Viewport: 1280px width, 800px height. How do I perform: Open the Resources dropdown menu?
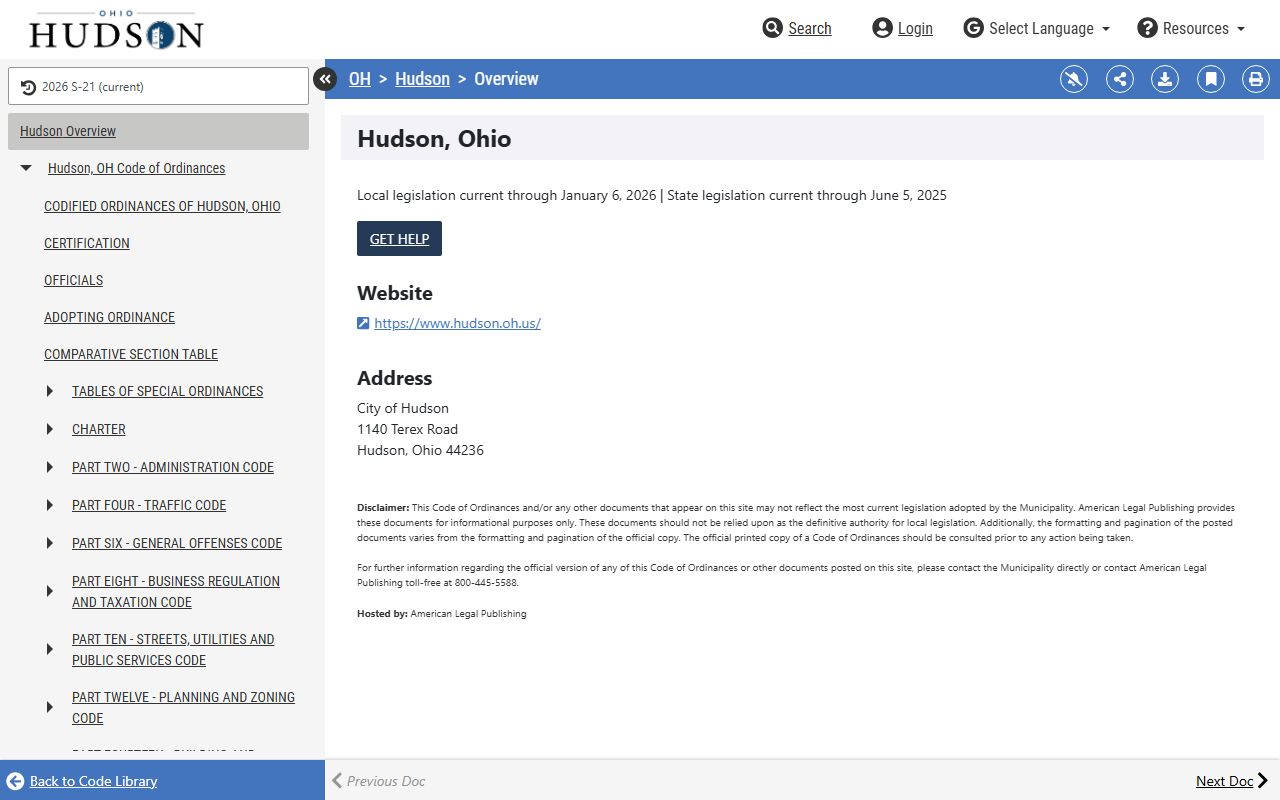(1191, 28)
